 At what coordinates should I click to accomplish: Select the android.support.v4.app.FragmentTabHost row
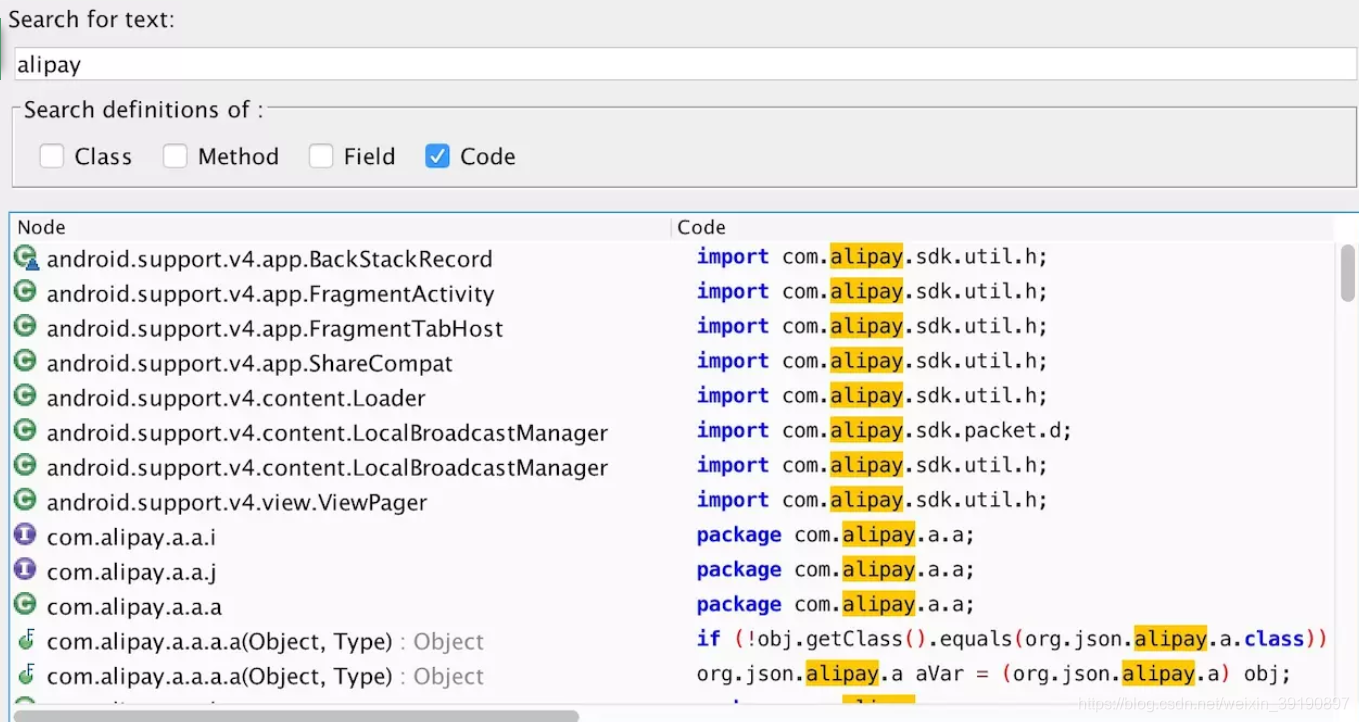pyautogui.click(x=674, y=327)
